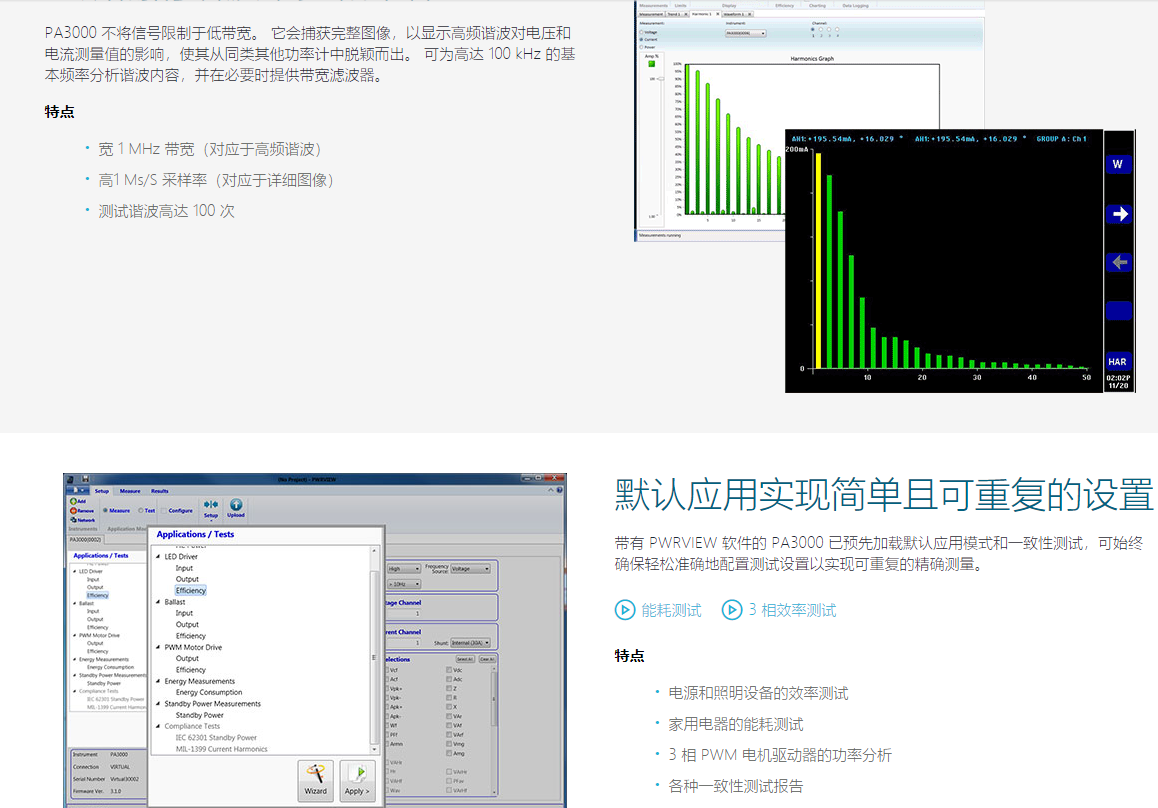Open the 3 相效率测试 video link
1158x808 pixels.
coord(779,610)
